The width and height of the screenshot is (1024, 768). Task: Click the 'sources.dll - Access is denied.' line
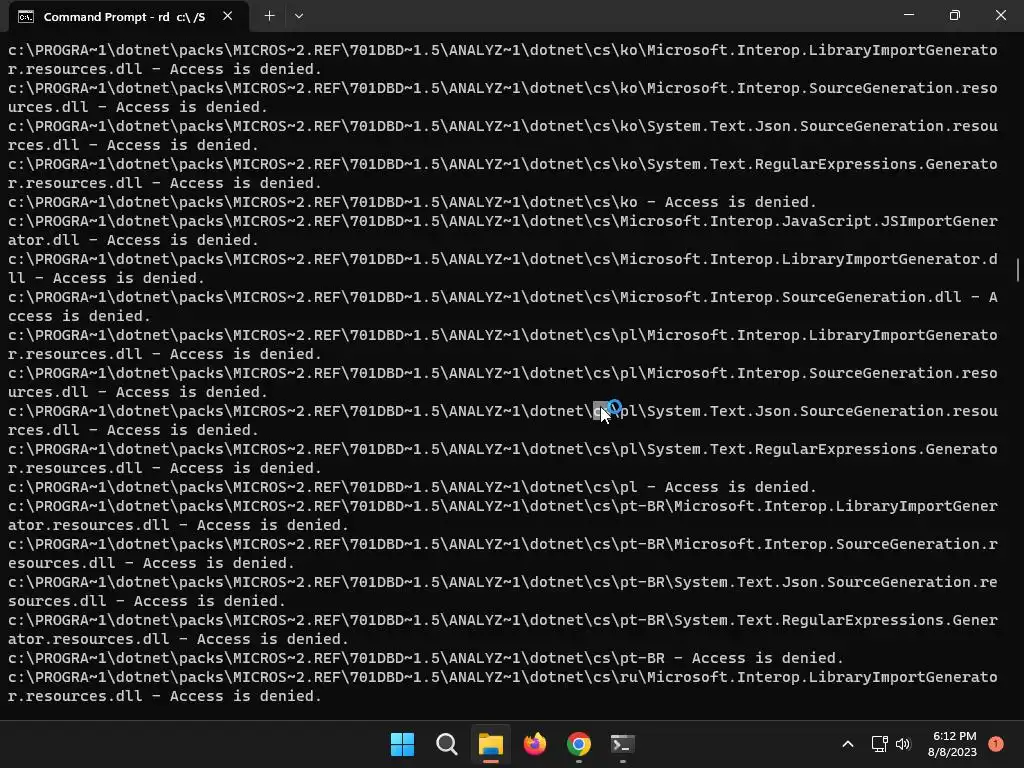pos(146,601)
